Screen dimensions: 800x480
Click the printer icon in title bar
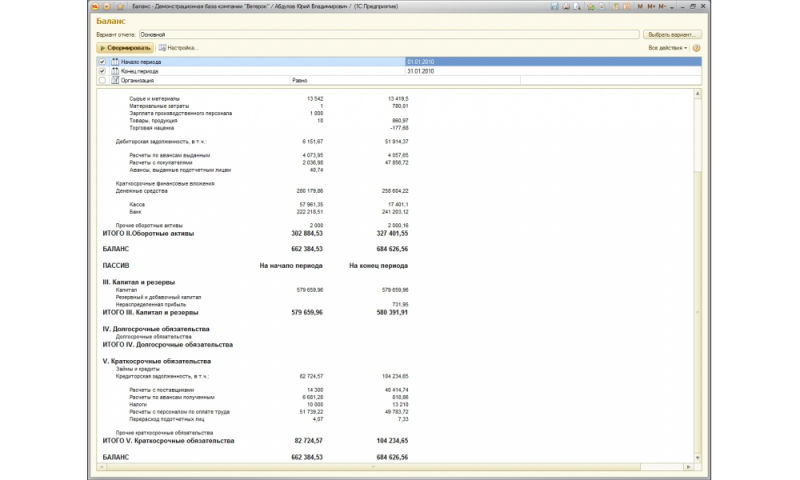pos(566,6)
